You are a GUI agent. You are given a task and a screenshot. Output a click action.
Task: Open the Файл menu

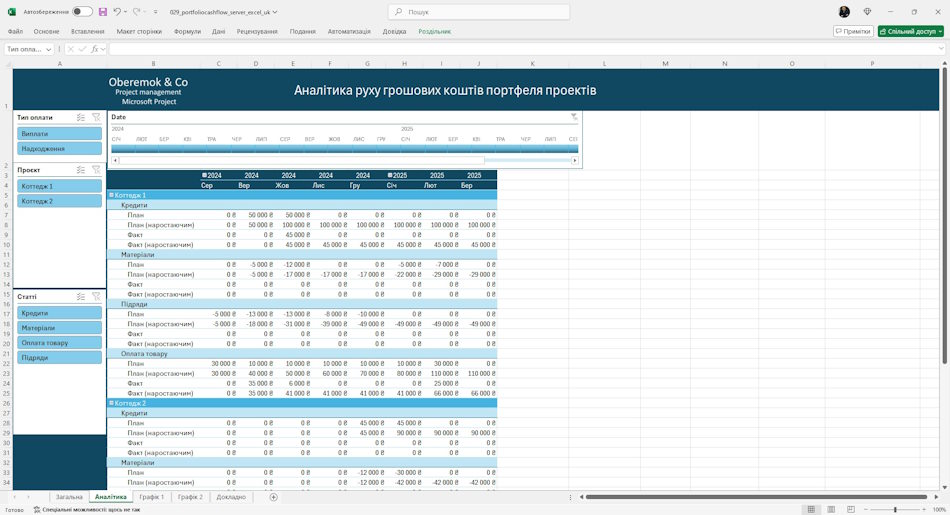click(15, 32)
